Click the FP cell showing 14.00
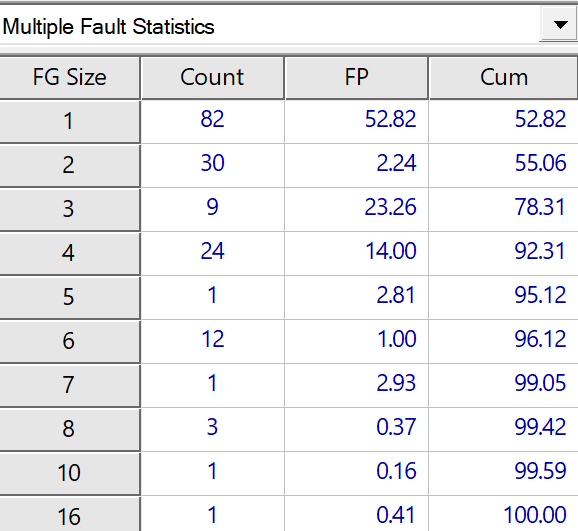The width and height of the screenshot is (578, 531). click(356, 253)
